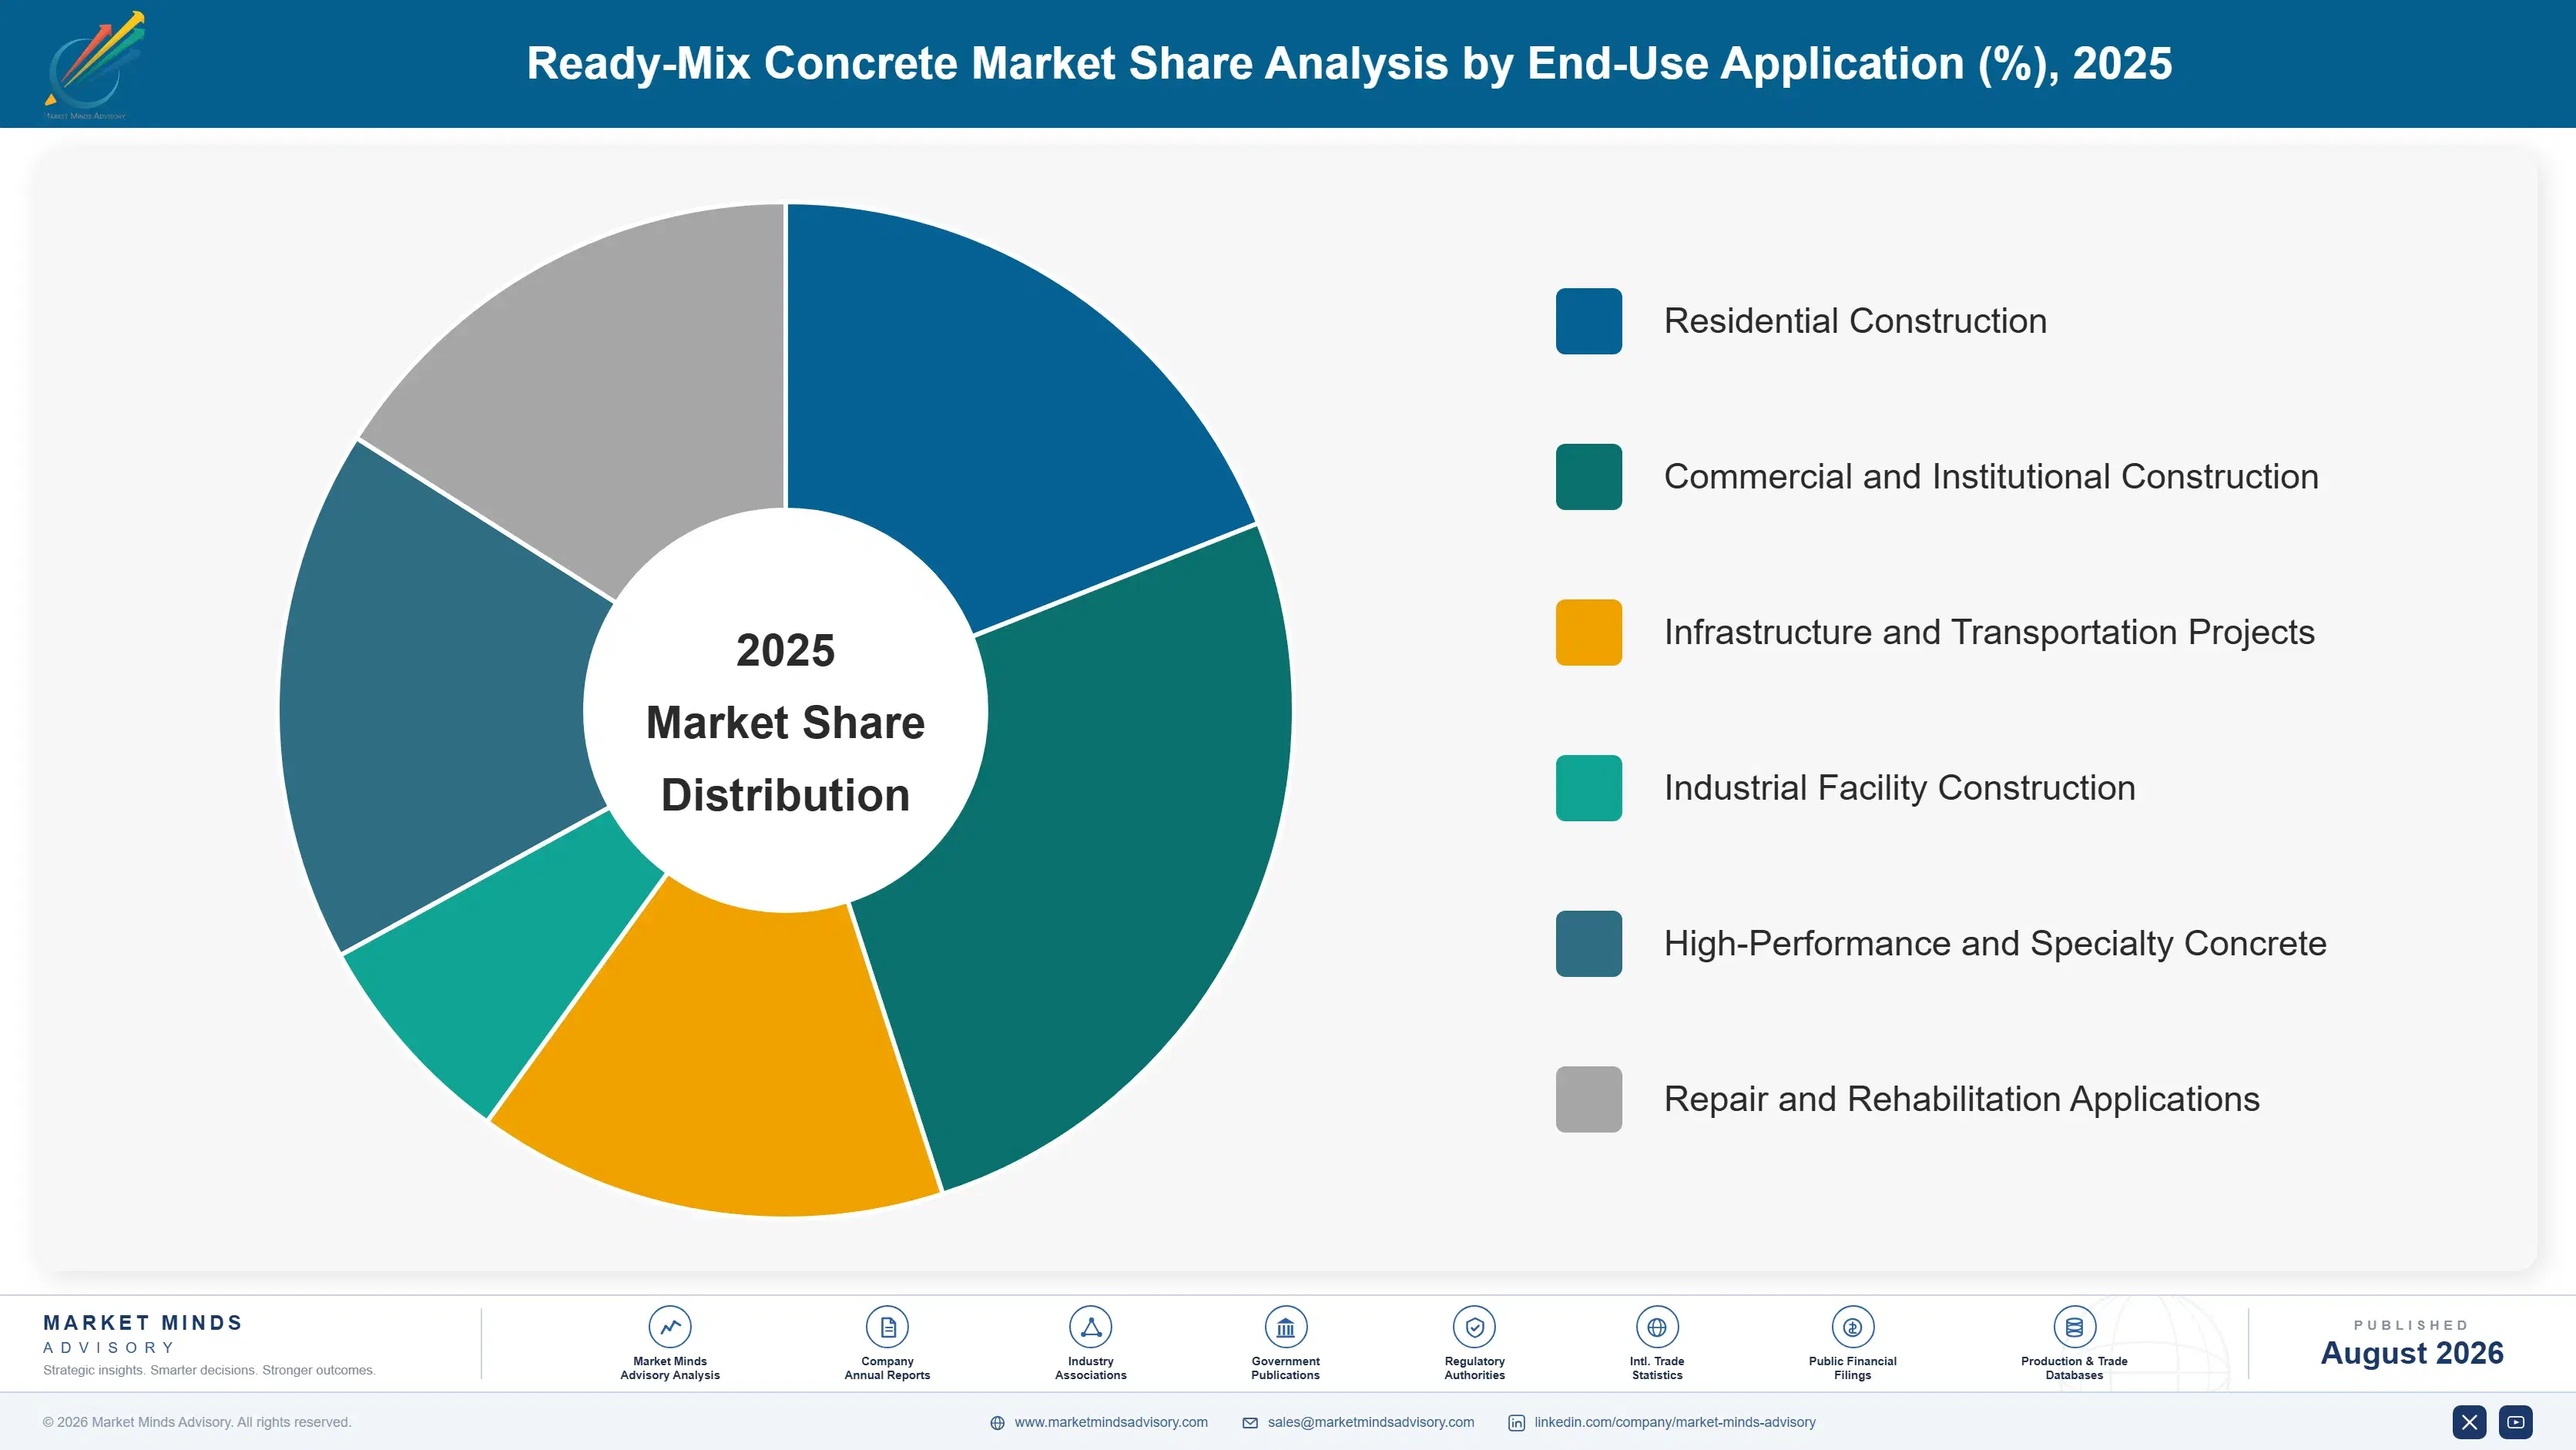This screenshot has height=1450, width=2576.
Task: Click "Infrastructure and Transportation Projects" legend text
Action: (x=1989, y=632)
